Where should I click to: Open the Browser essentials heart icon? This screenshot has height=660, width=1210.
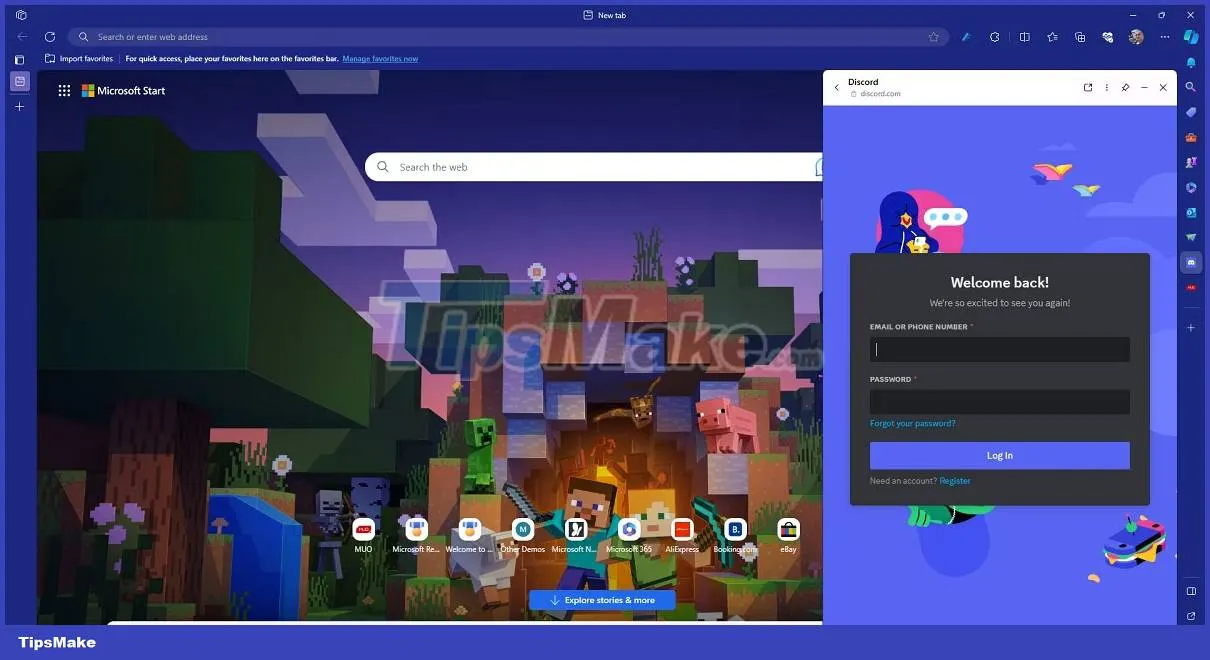pyautogui.click(x=1108, y=37)
